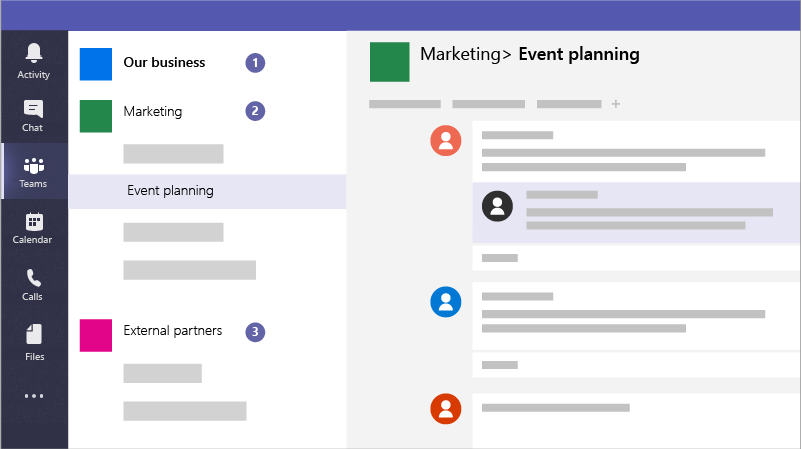The image size is (801, 449).
Task: Select the Event planning channel
Action: coord(170,191)
